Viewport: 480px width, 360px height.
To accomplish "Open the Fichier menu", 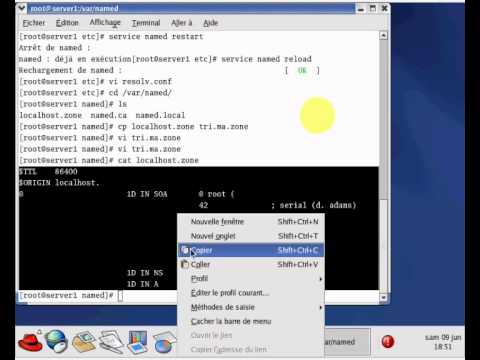I will [x=34, y=23].
